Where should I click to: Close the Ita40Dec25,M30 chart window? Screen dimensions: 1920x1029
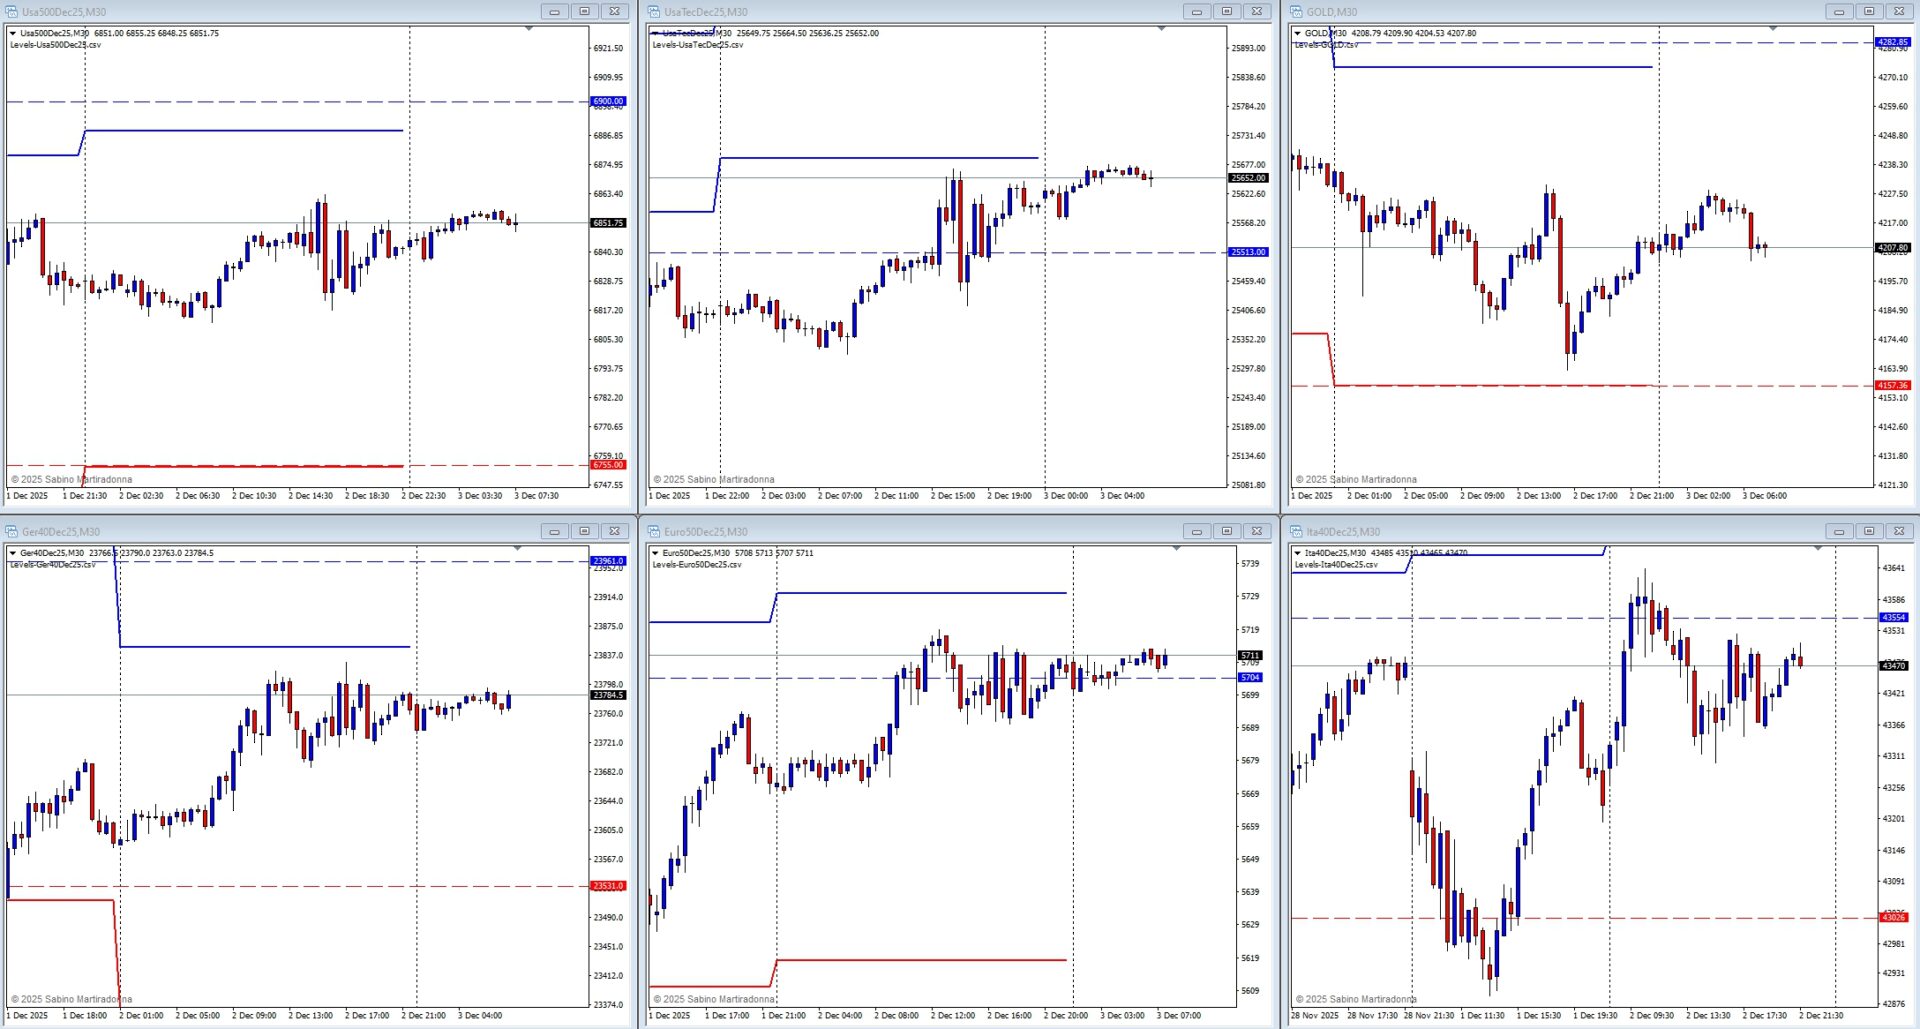tap(1898, 532)
